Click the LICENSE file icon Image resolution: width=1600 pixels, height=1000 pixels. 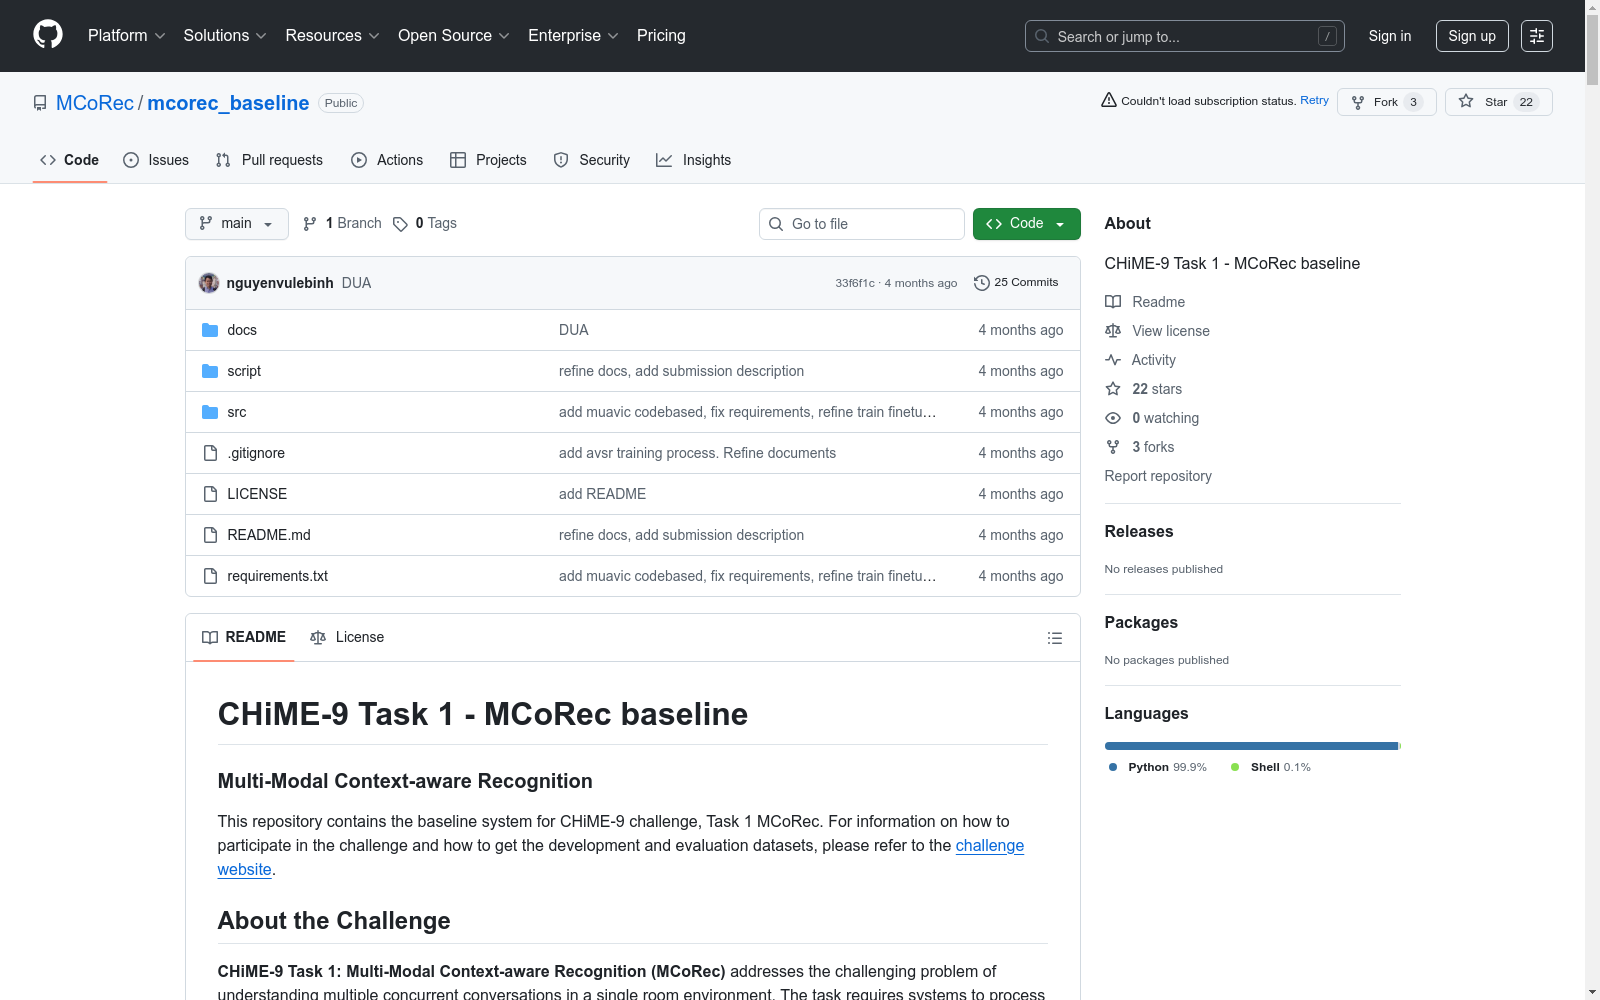tap(210, 494)
